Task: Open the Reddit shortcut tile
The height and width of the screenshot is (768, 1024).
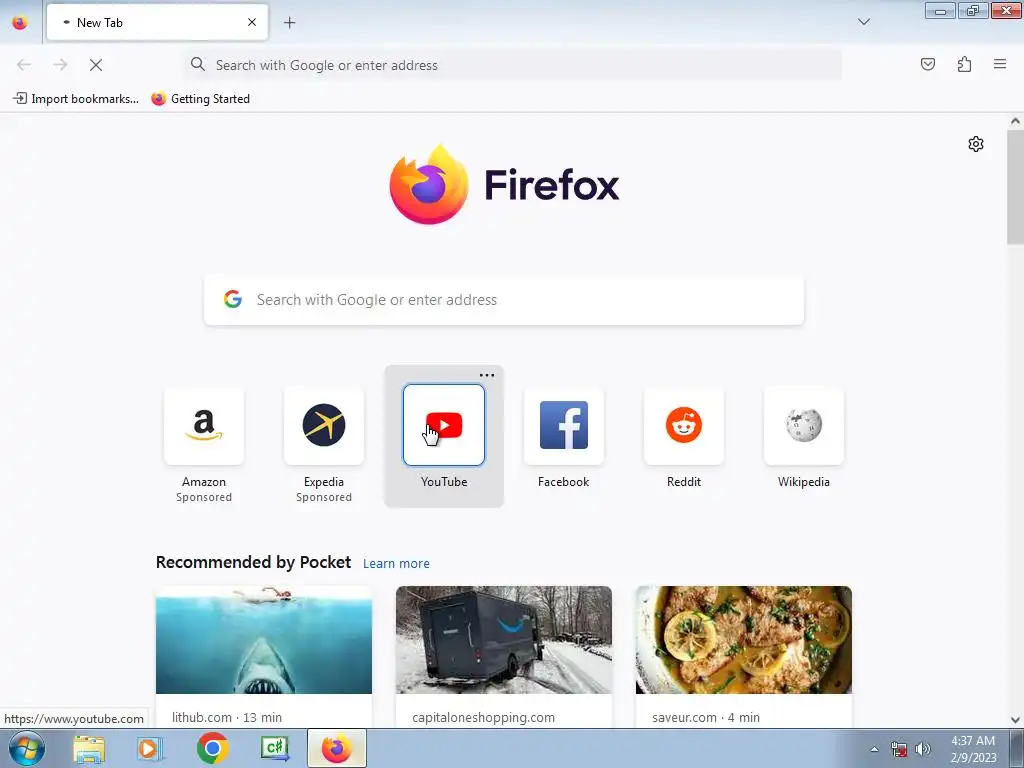Action: pos(684,425)
